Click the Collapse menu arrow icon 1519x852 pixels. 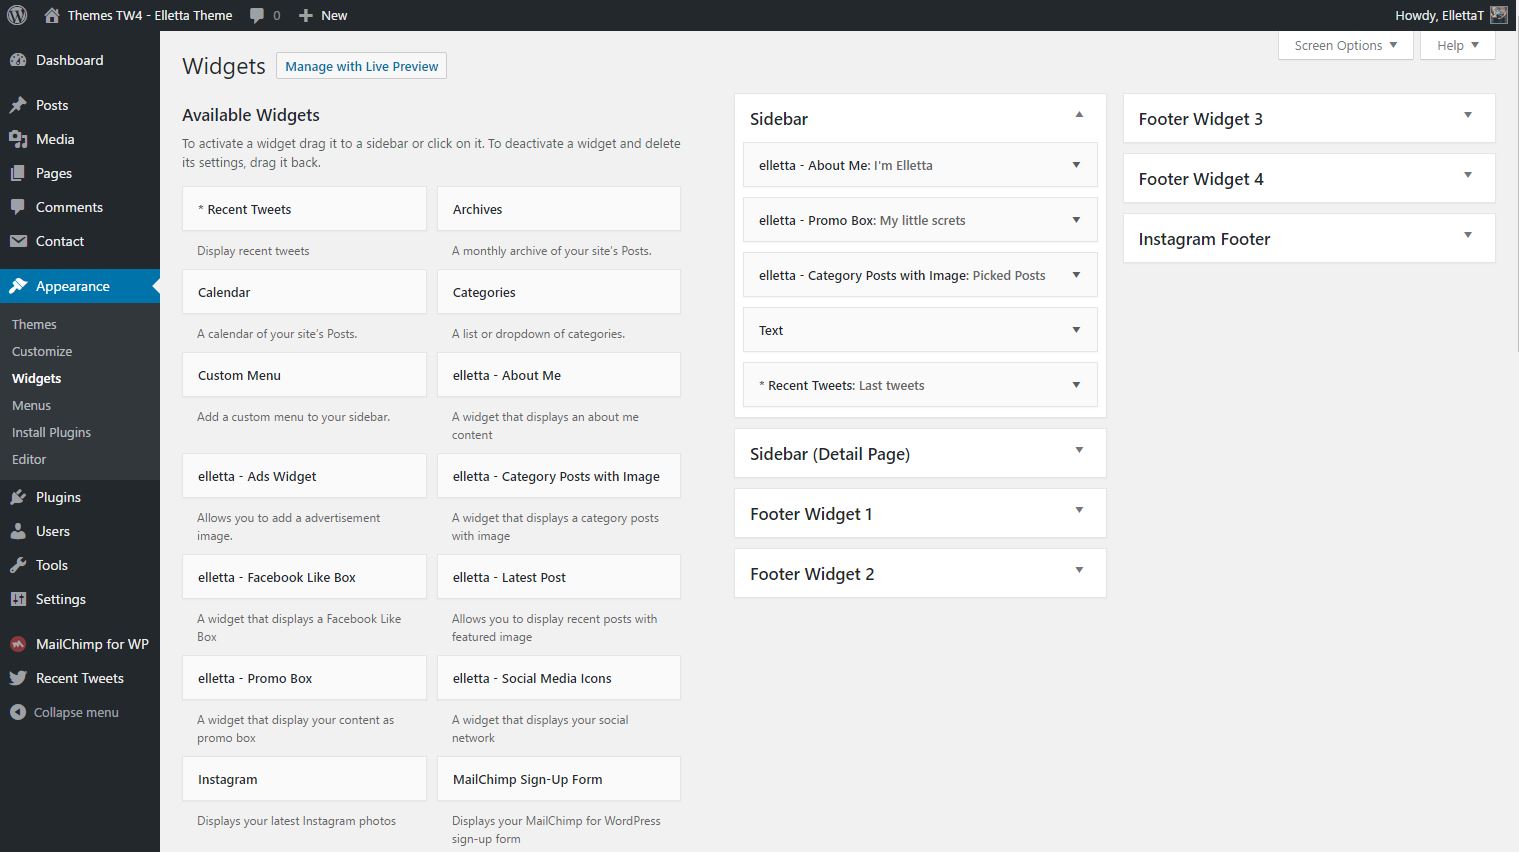point(18,712)
